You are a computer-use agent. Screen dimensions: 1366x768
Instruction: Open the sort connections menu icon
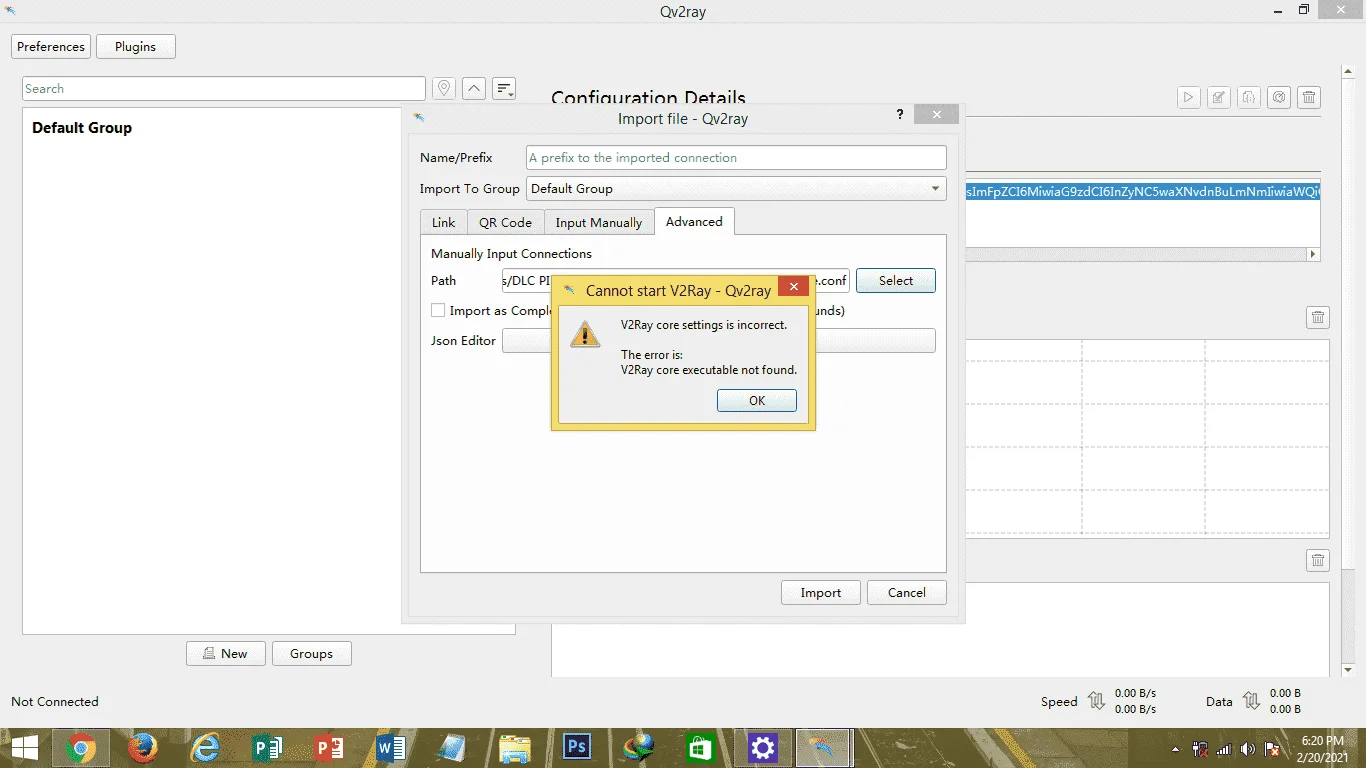coord(504,89)
